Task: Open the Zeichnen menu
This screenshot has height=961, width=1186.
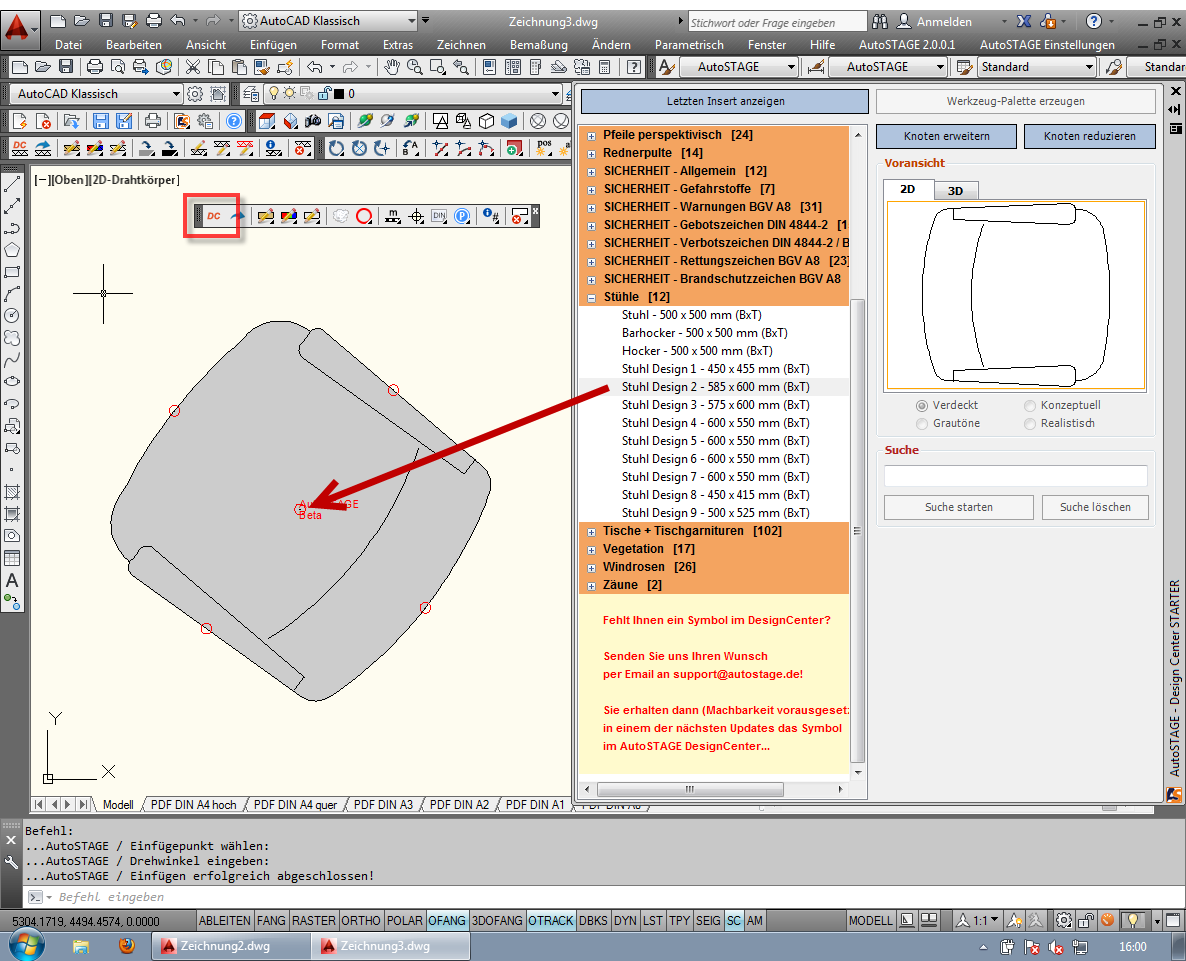Action: (x=461, y=45)
